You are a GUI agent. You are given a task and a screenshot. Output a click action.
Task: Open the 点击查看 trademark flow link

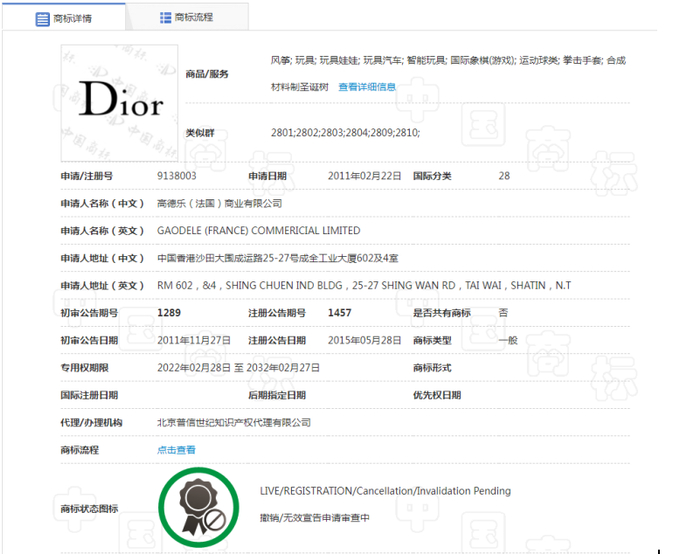coord(176,450)
